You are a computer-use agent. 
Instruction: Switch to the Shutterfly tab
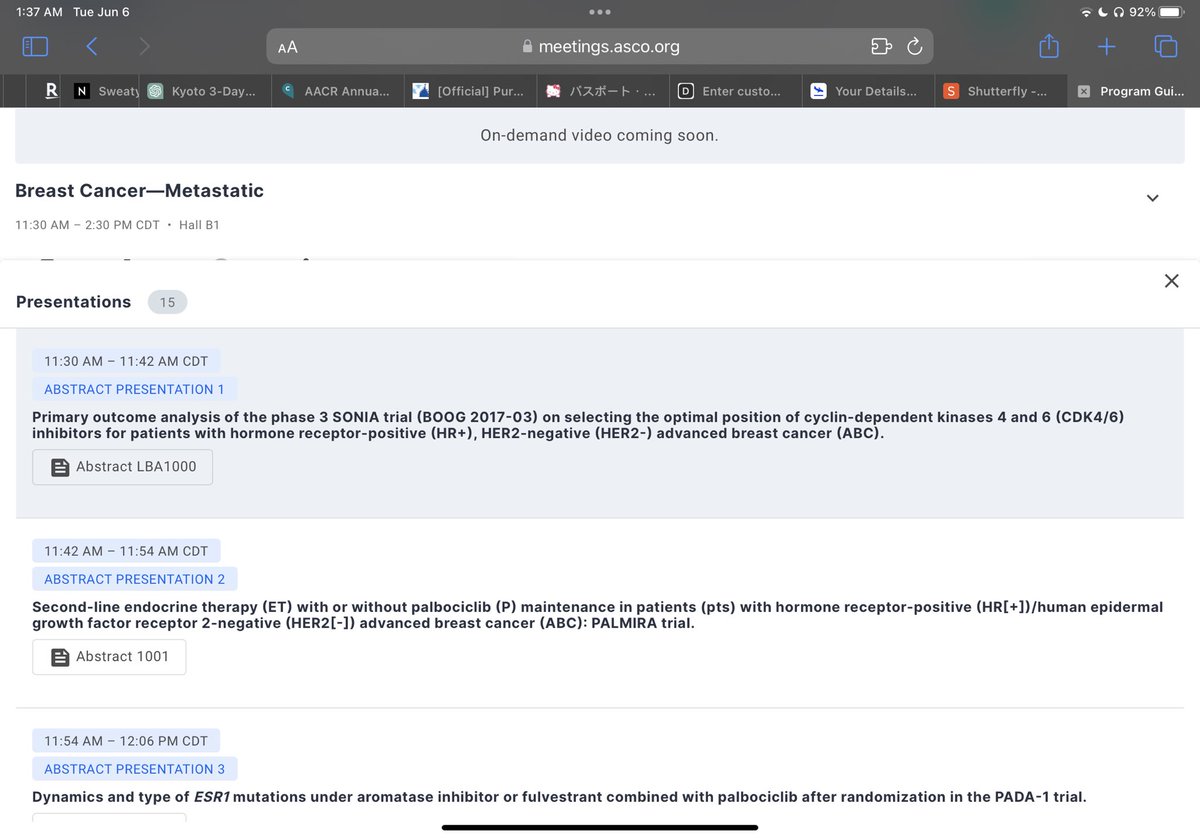1000,91
